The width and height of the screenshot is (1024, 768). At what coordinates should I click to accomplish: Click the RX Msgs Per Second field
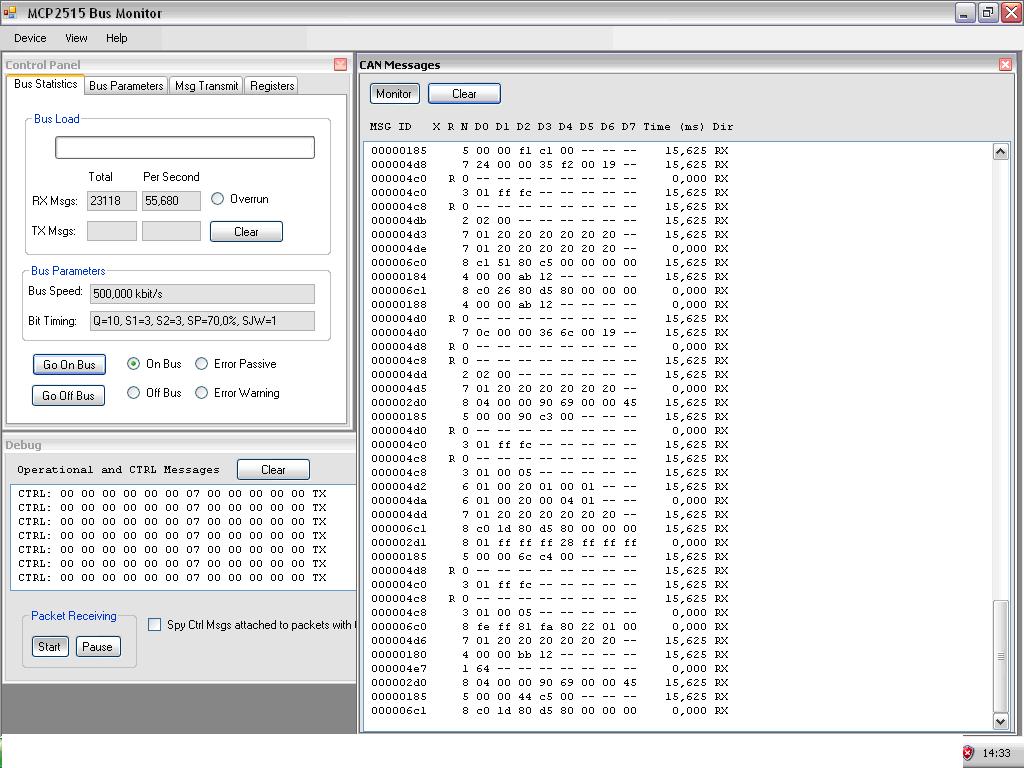tap(171, 200)
